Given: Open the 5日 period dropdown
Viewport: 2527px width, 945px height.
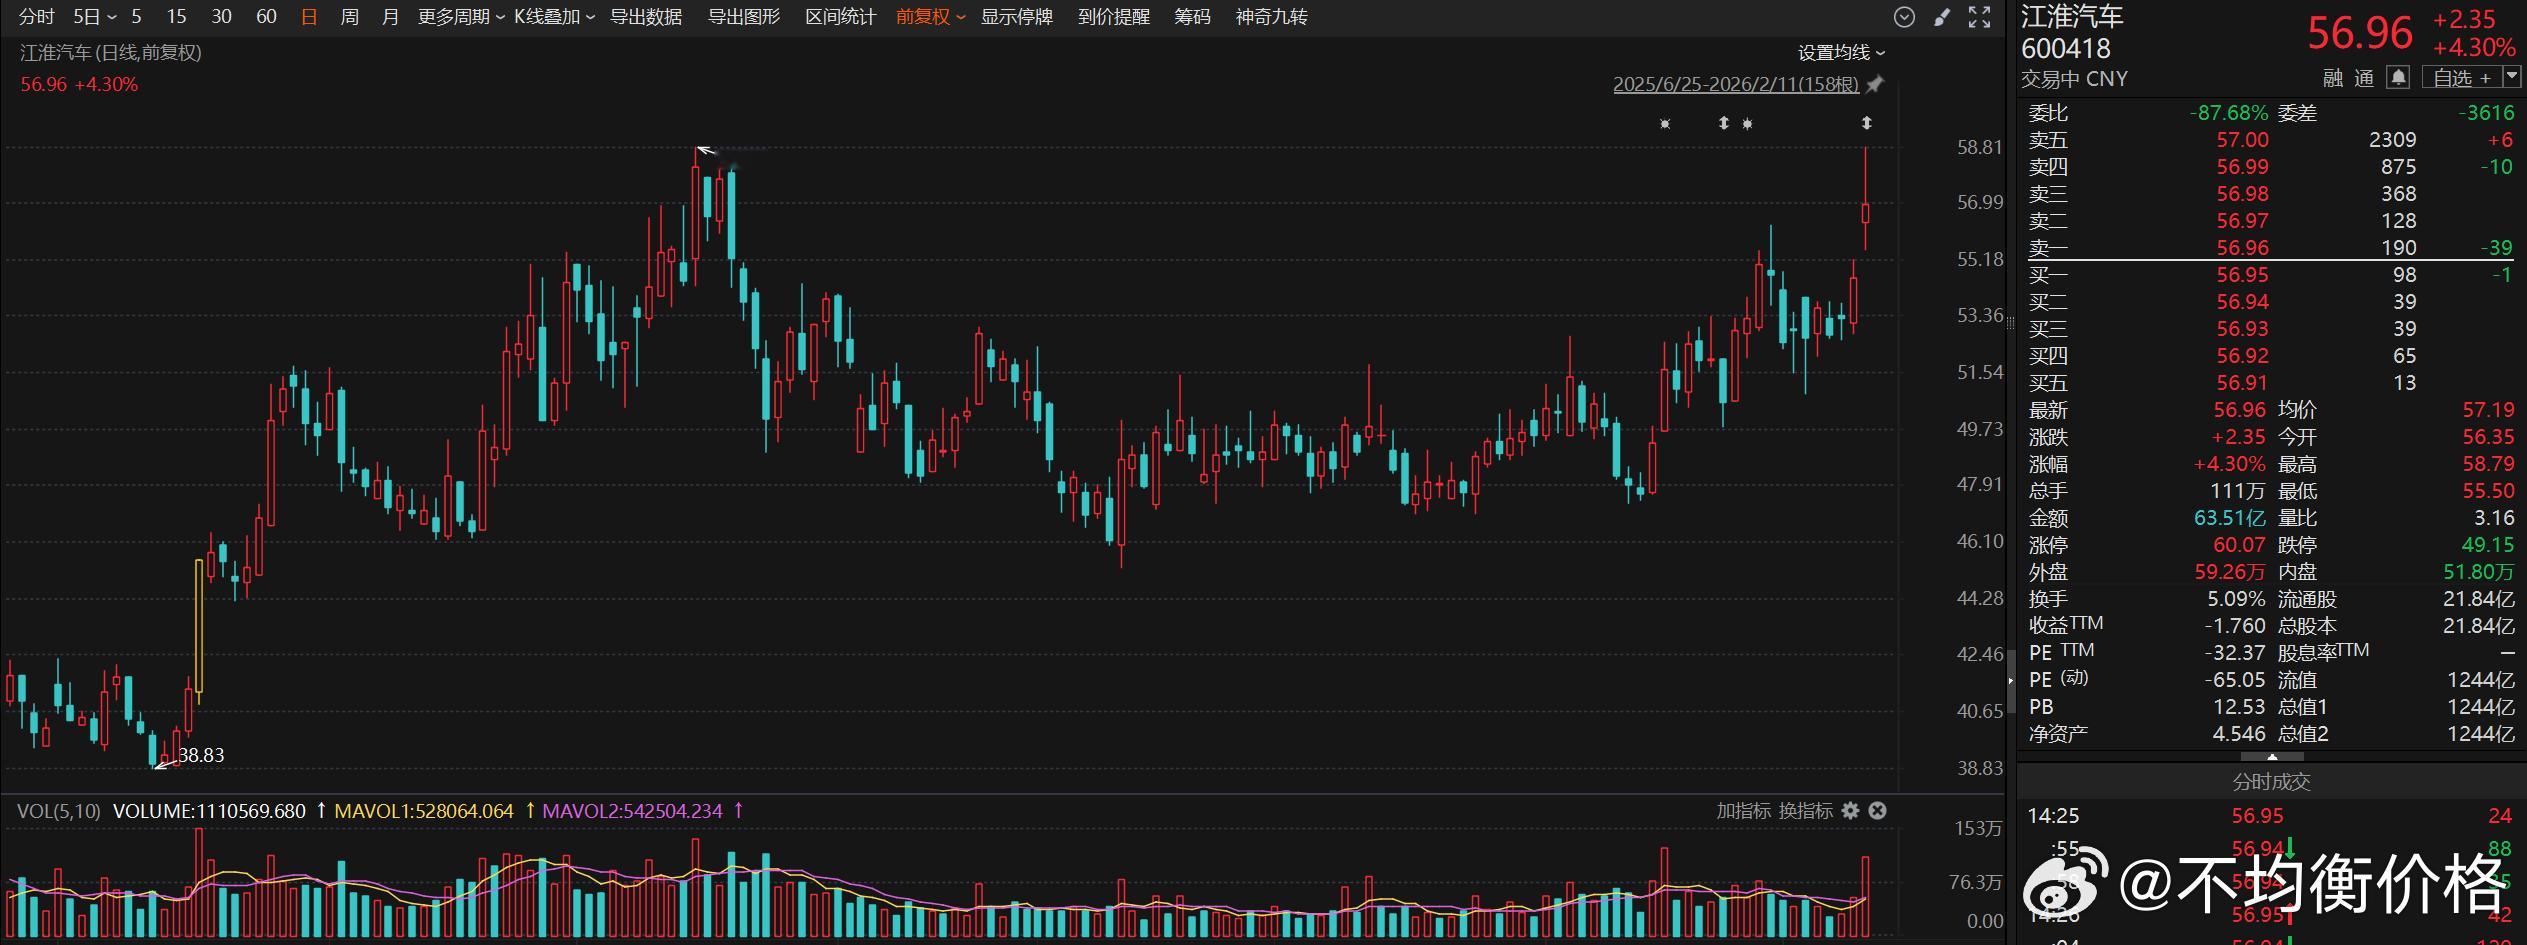Looking at the screenshot, I should pos(95,17).
